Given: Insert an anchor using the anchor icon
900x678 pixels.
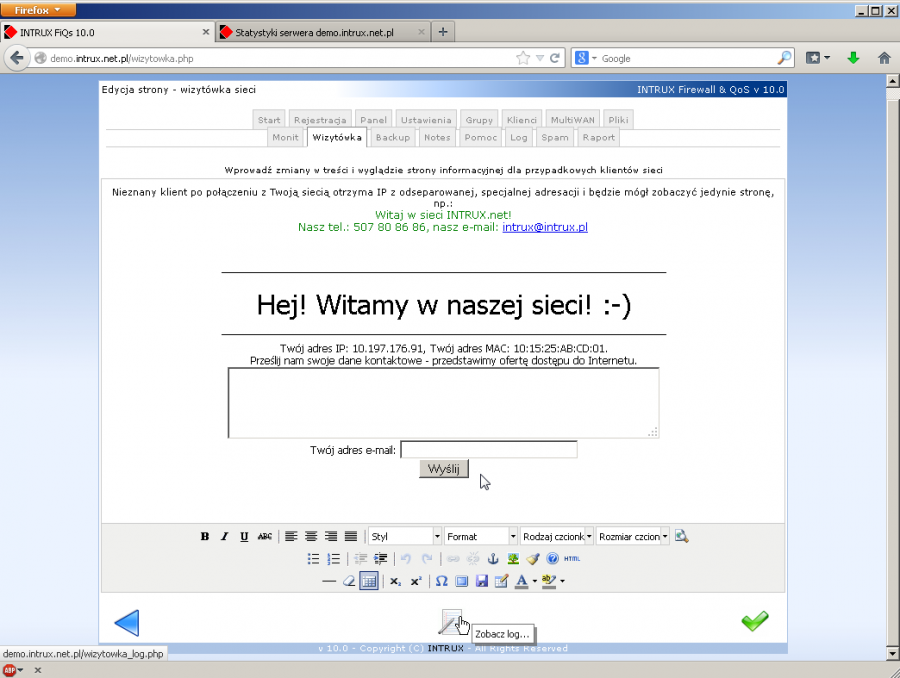Looking at the screenshot, I should [493, 559].
